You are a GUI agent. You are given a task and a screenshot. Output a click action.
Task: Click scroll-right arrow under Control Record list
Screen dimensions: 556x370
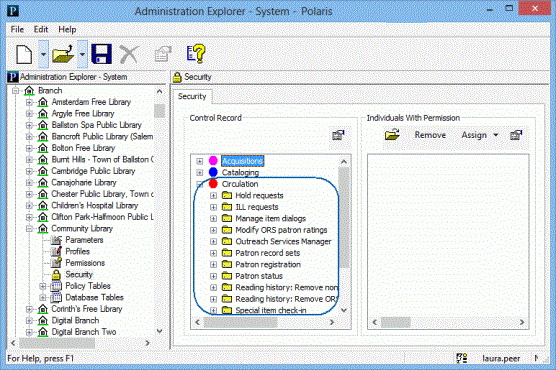pos(332,322)
